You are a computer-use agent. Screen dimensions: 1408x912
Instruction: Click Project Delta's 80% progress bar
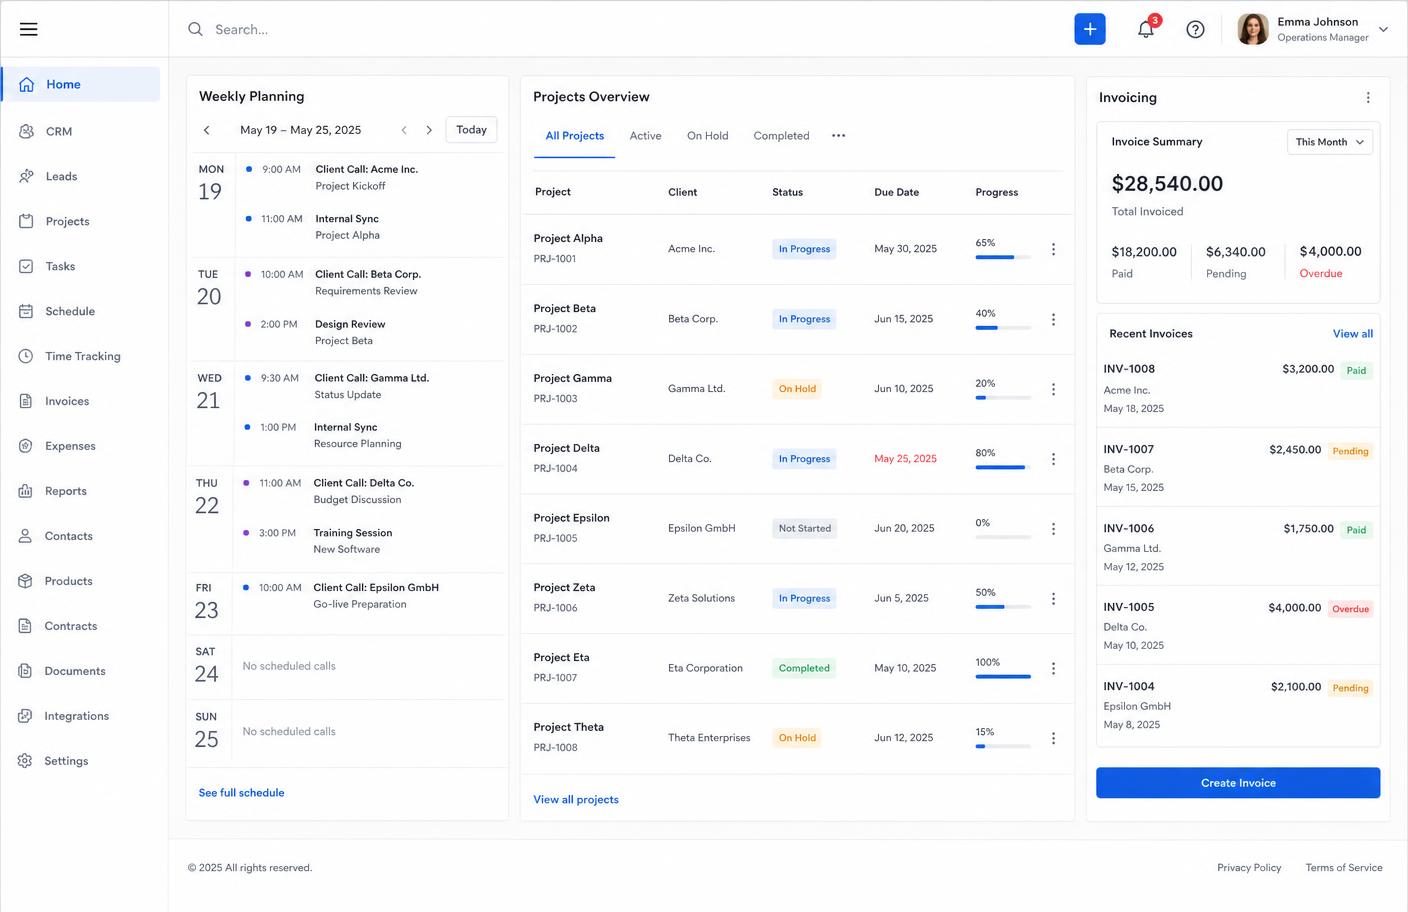point(1003,467)
